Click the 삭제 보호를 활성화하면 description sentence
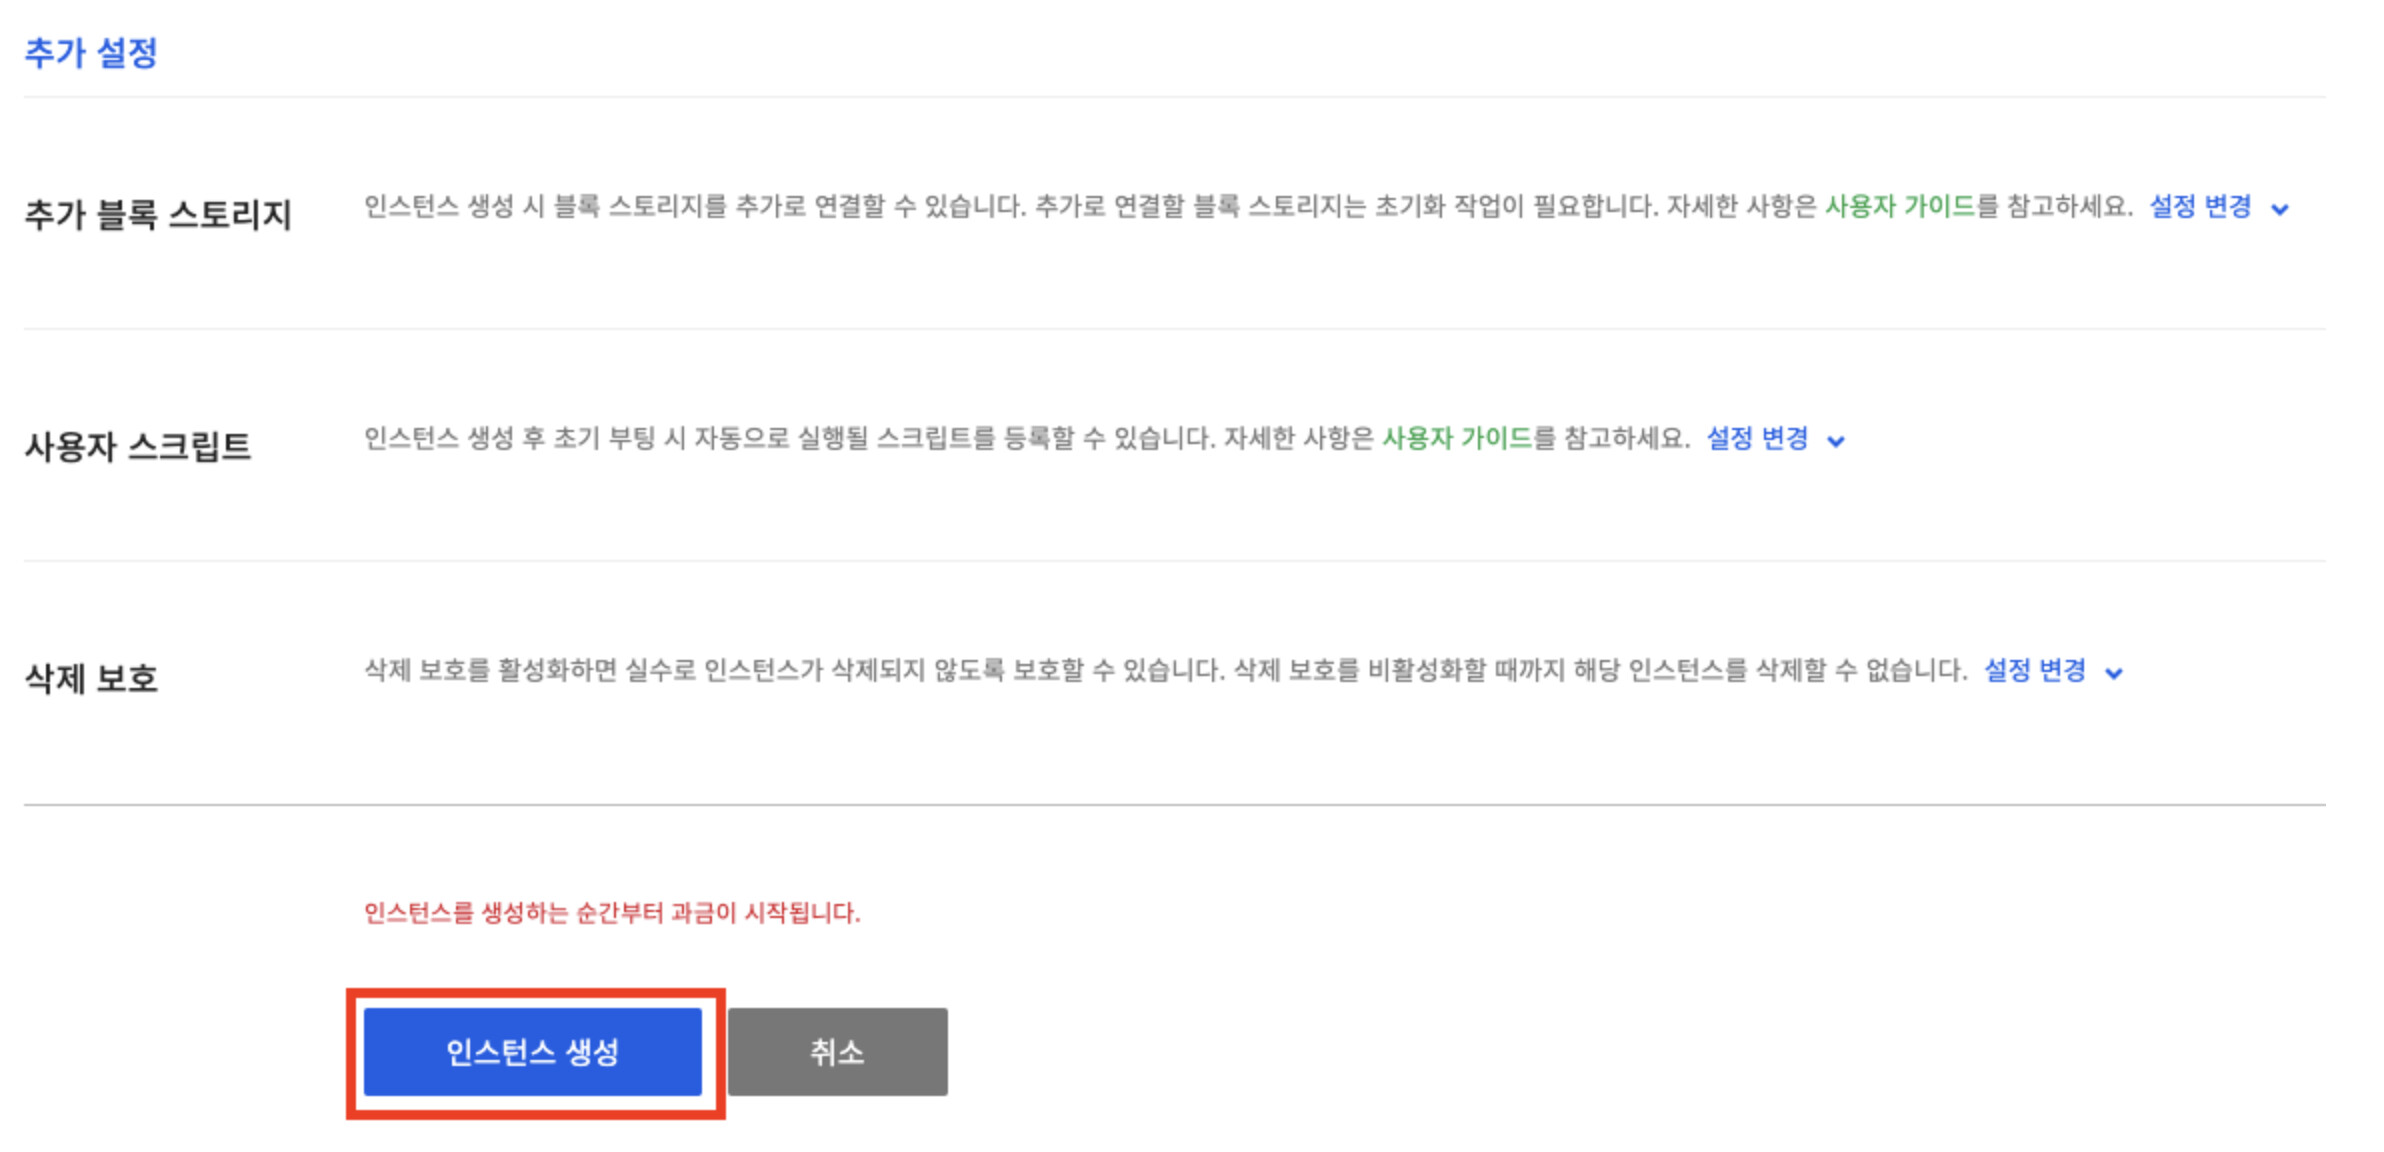Screen dimensions: 2384x1152 795,671
